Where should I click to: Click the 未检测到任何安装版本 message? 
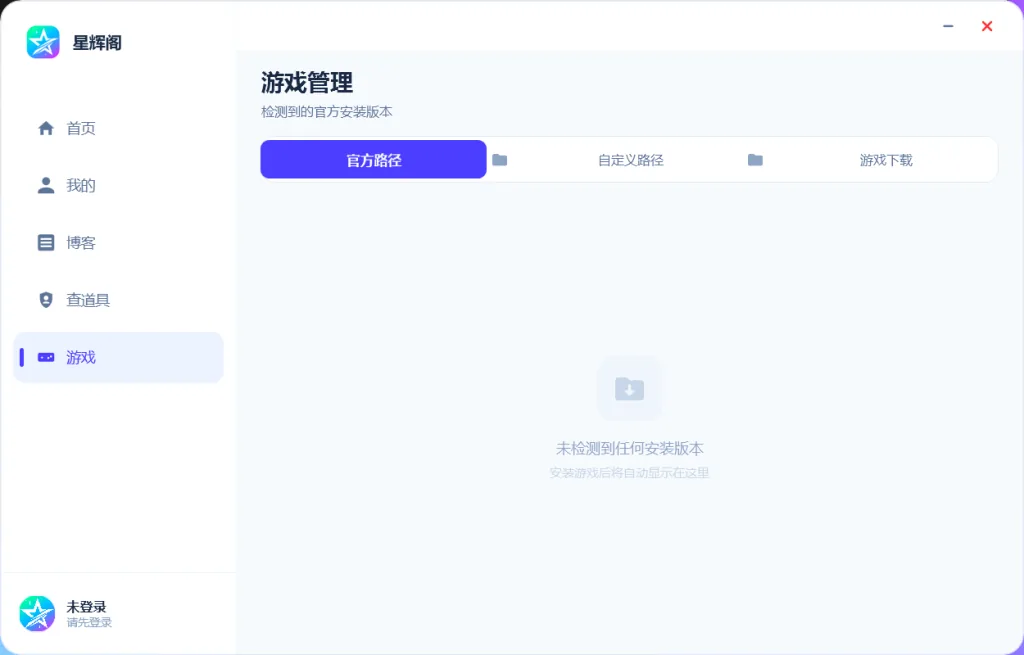630,449
